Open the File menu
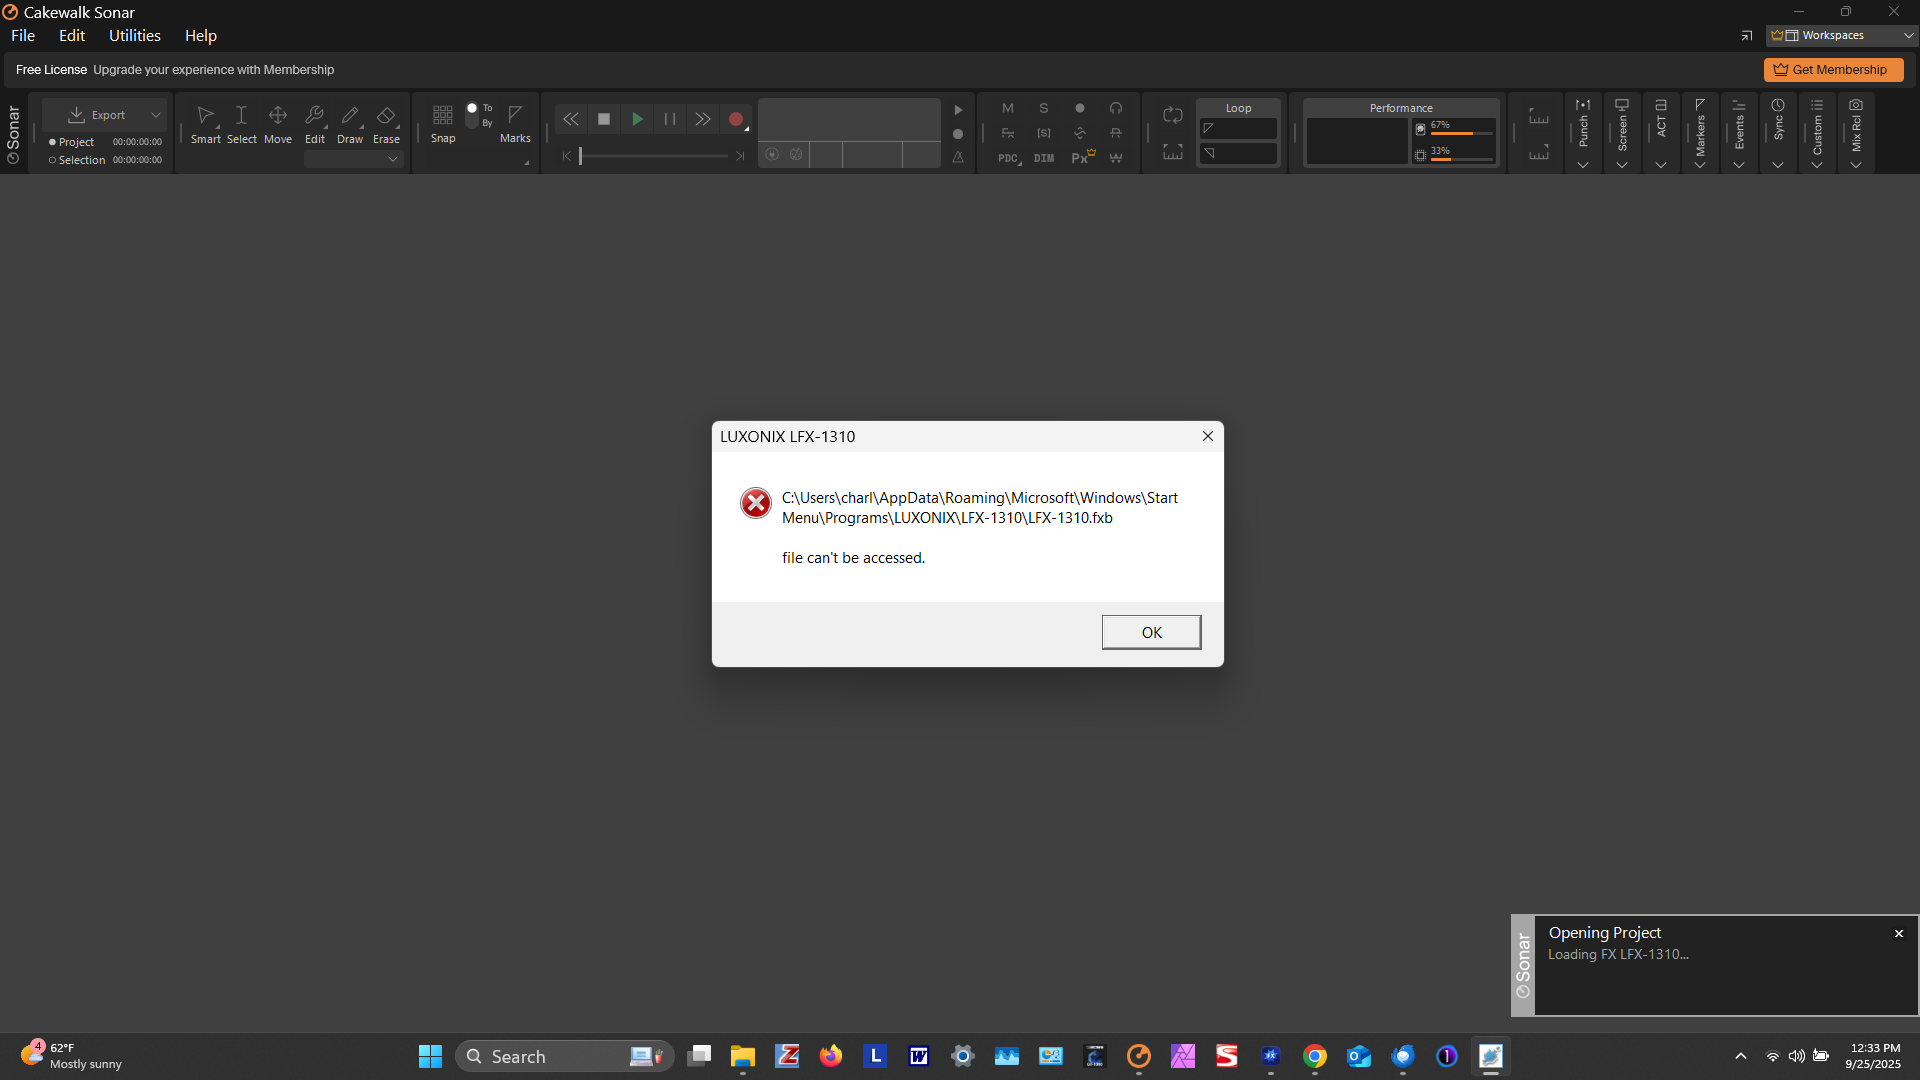This screenshot has width=1920, height=1080. [x=23, y=35]
